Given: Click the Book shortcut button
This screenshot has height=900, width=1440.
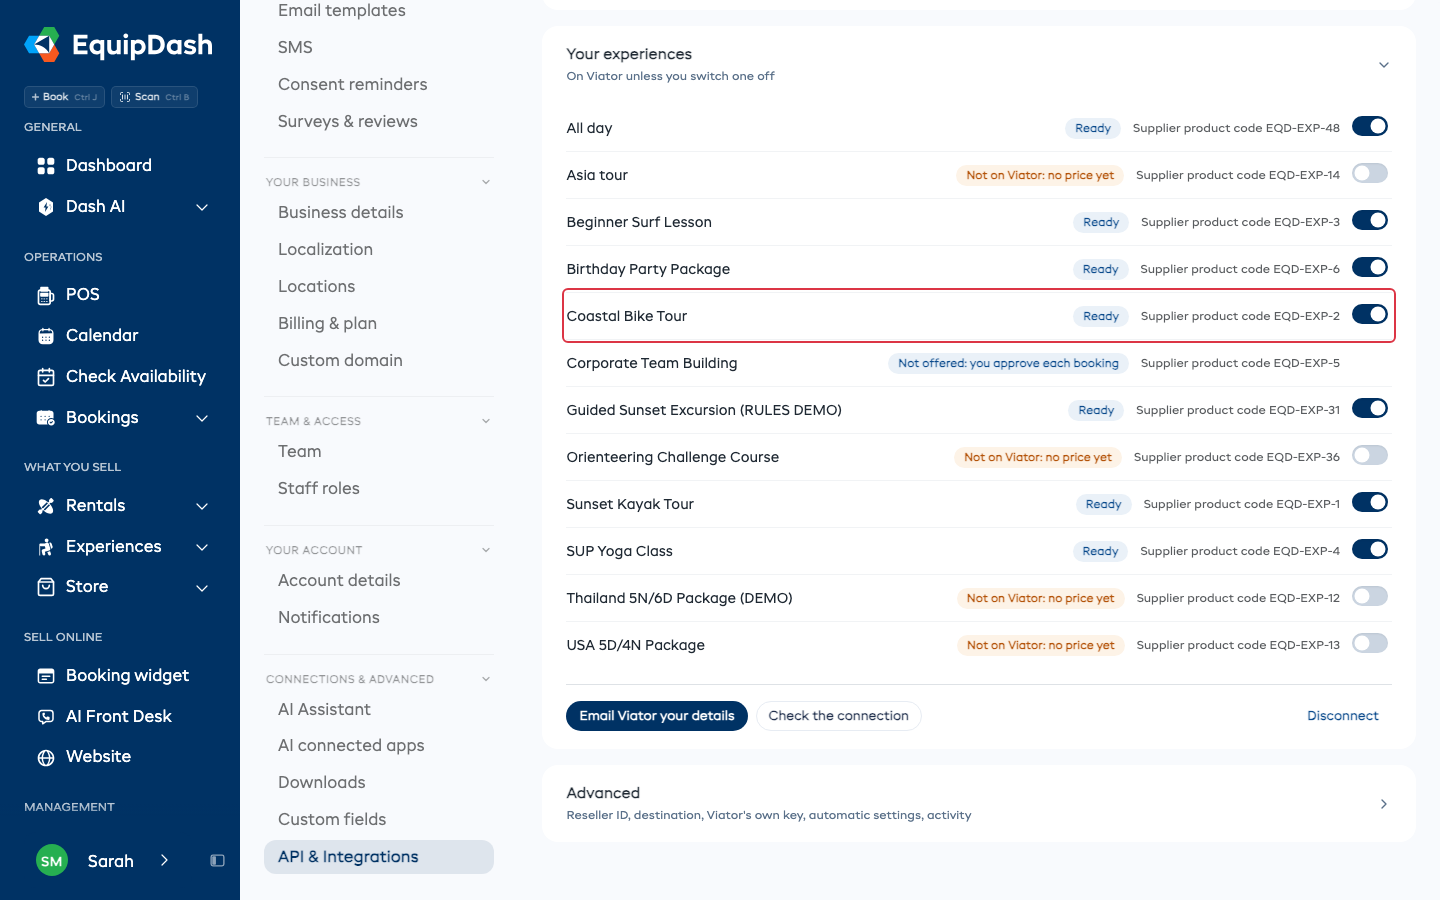Looking at the screenshot, I should 64,97.
